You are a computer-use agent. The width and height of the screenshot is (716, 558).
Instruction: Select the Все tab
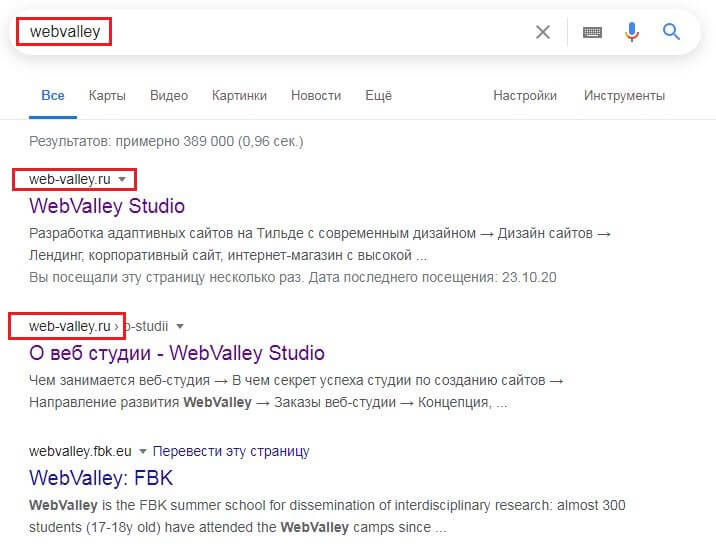pyautogui.click(x=53, y=95)
